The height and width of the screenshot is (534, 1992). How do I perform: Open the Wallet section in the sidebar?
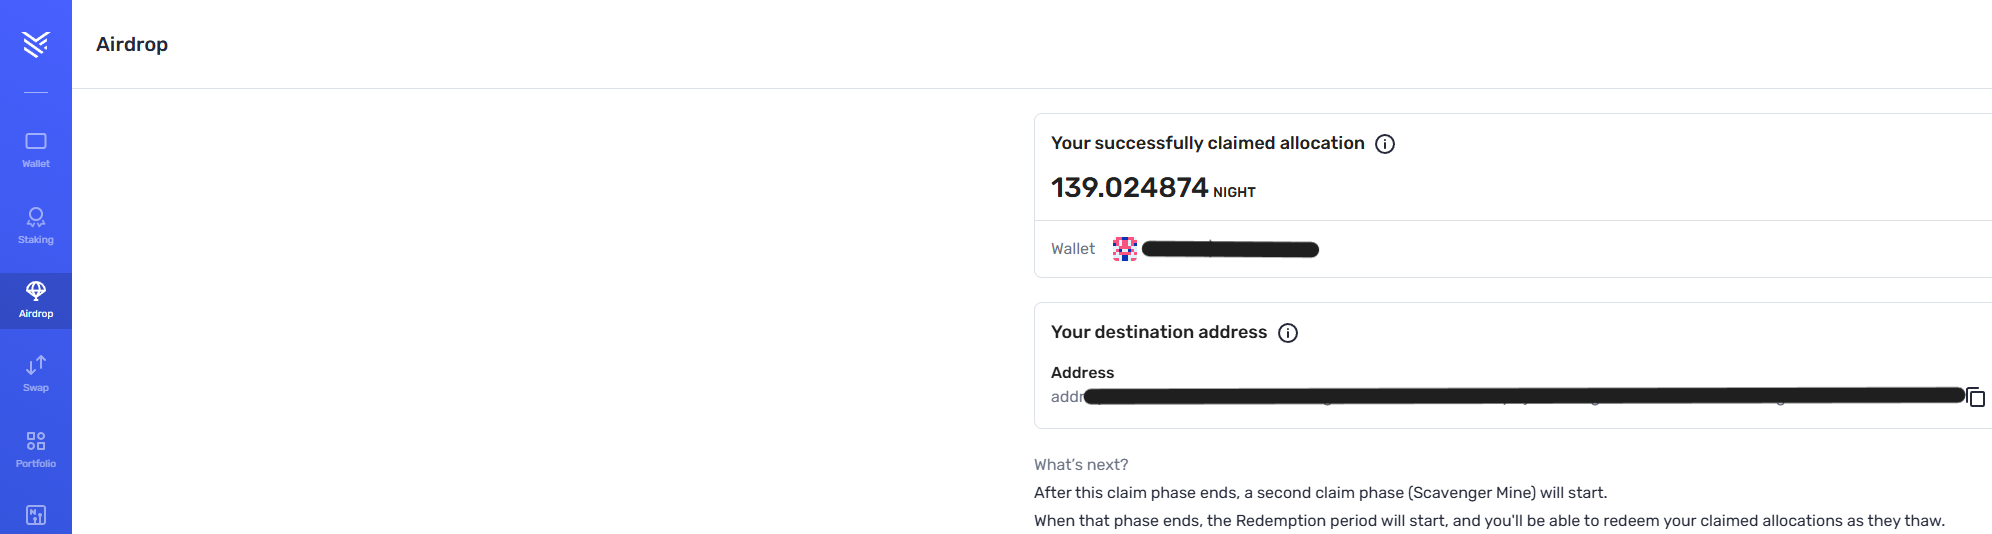coord(36,149)
